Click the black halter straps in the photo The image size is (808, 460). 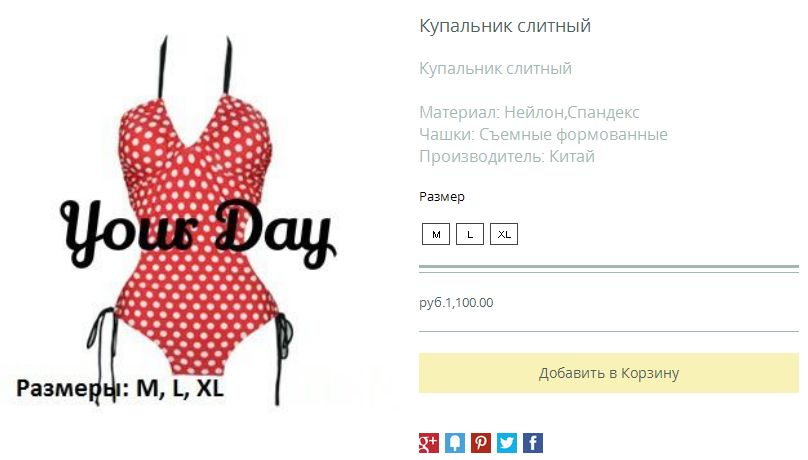[x=196, y=67]
